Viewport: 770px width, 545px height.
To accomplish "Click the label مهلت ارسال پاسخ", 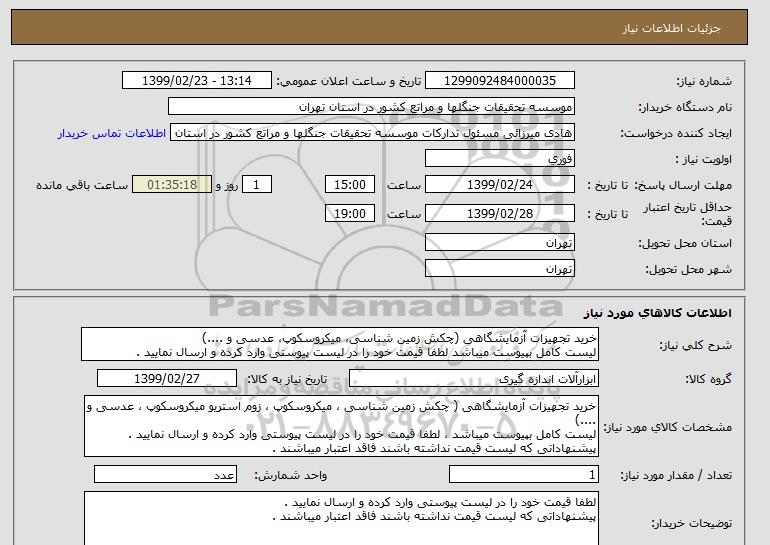I will 684,186.
